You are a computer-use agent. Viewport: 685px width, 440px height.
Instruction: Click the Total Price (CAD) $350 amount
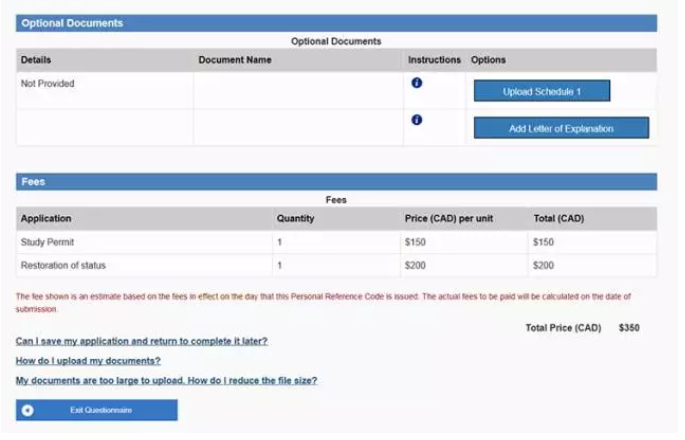[x=629, y=328]
